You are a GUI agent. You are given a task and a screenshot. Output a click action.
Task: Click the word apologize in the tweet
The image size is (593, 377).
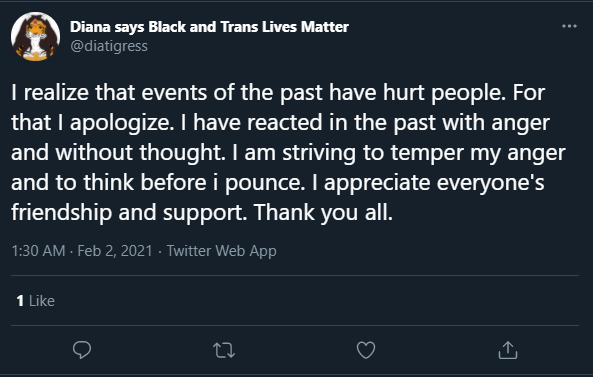[122, 123]
